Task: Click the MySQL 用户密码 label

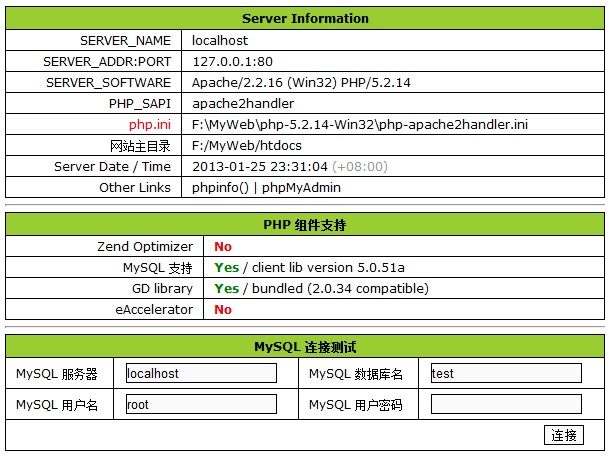Action: click(x=356, y=405)
